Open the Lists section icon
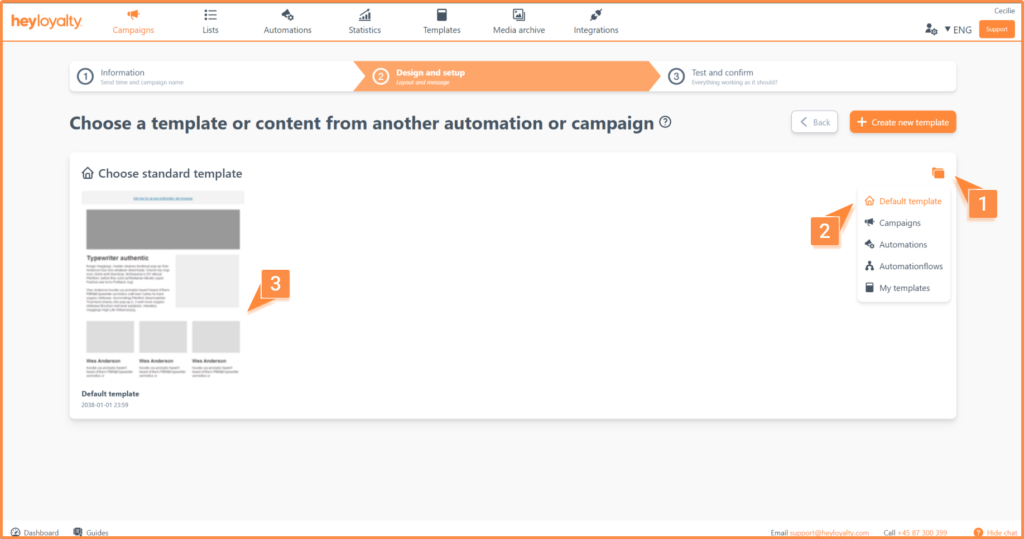Image resolution: width=1024 pixels, height=539 pixels. coord(210,15)
